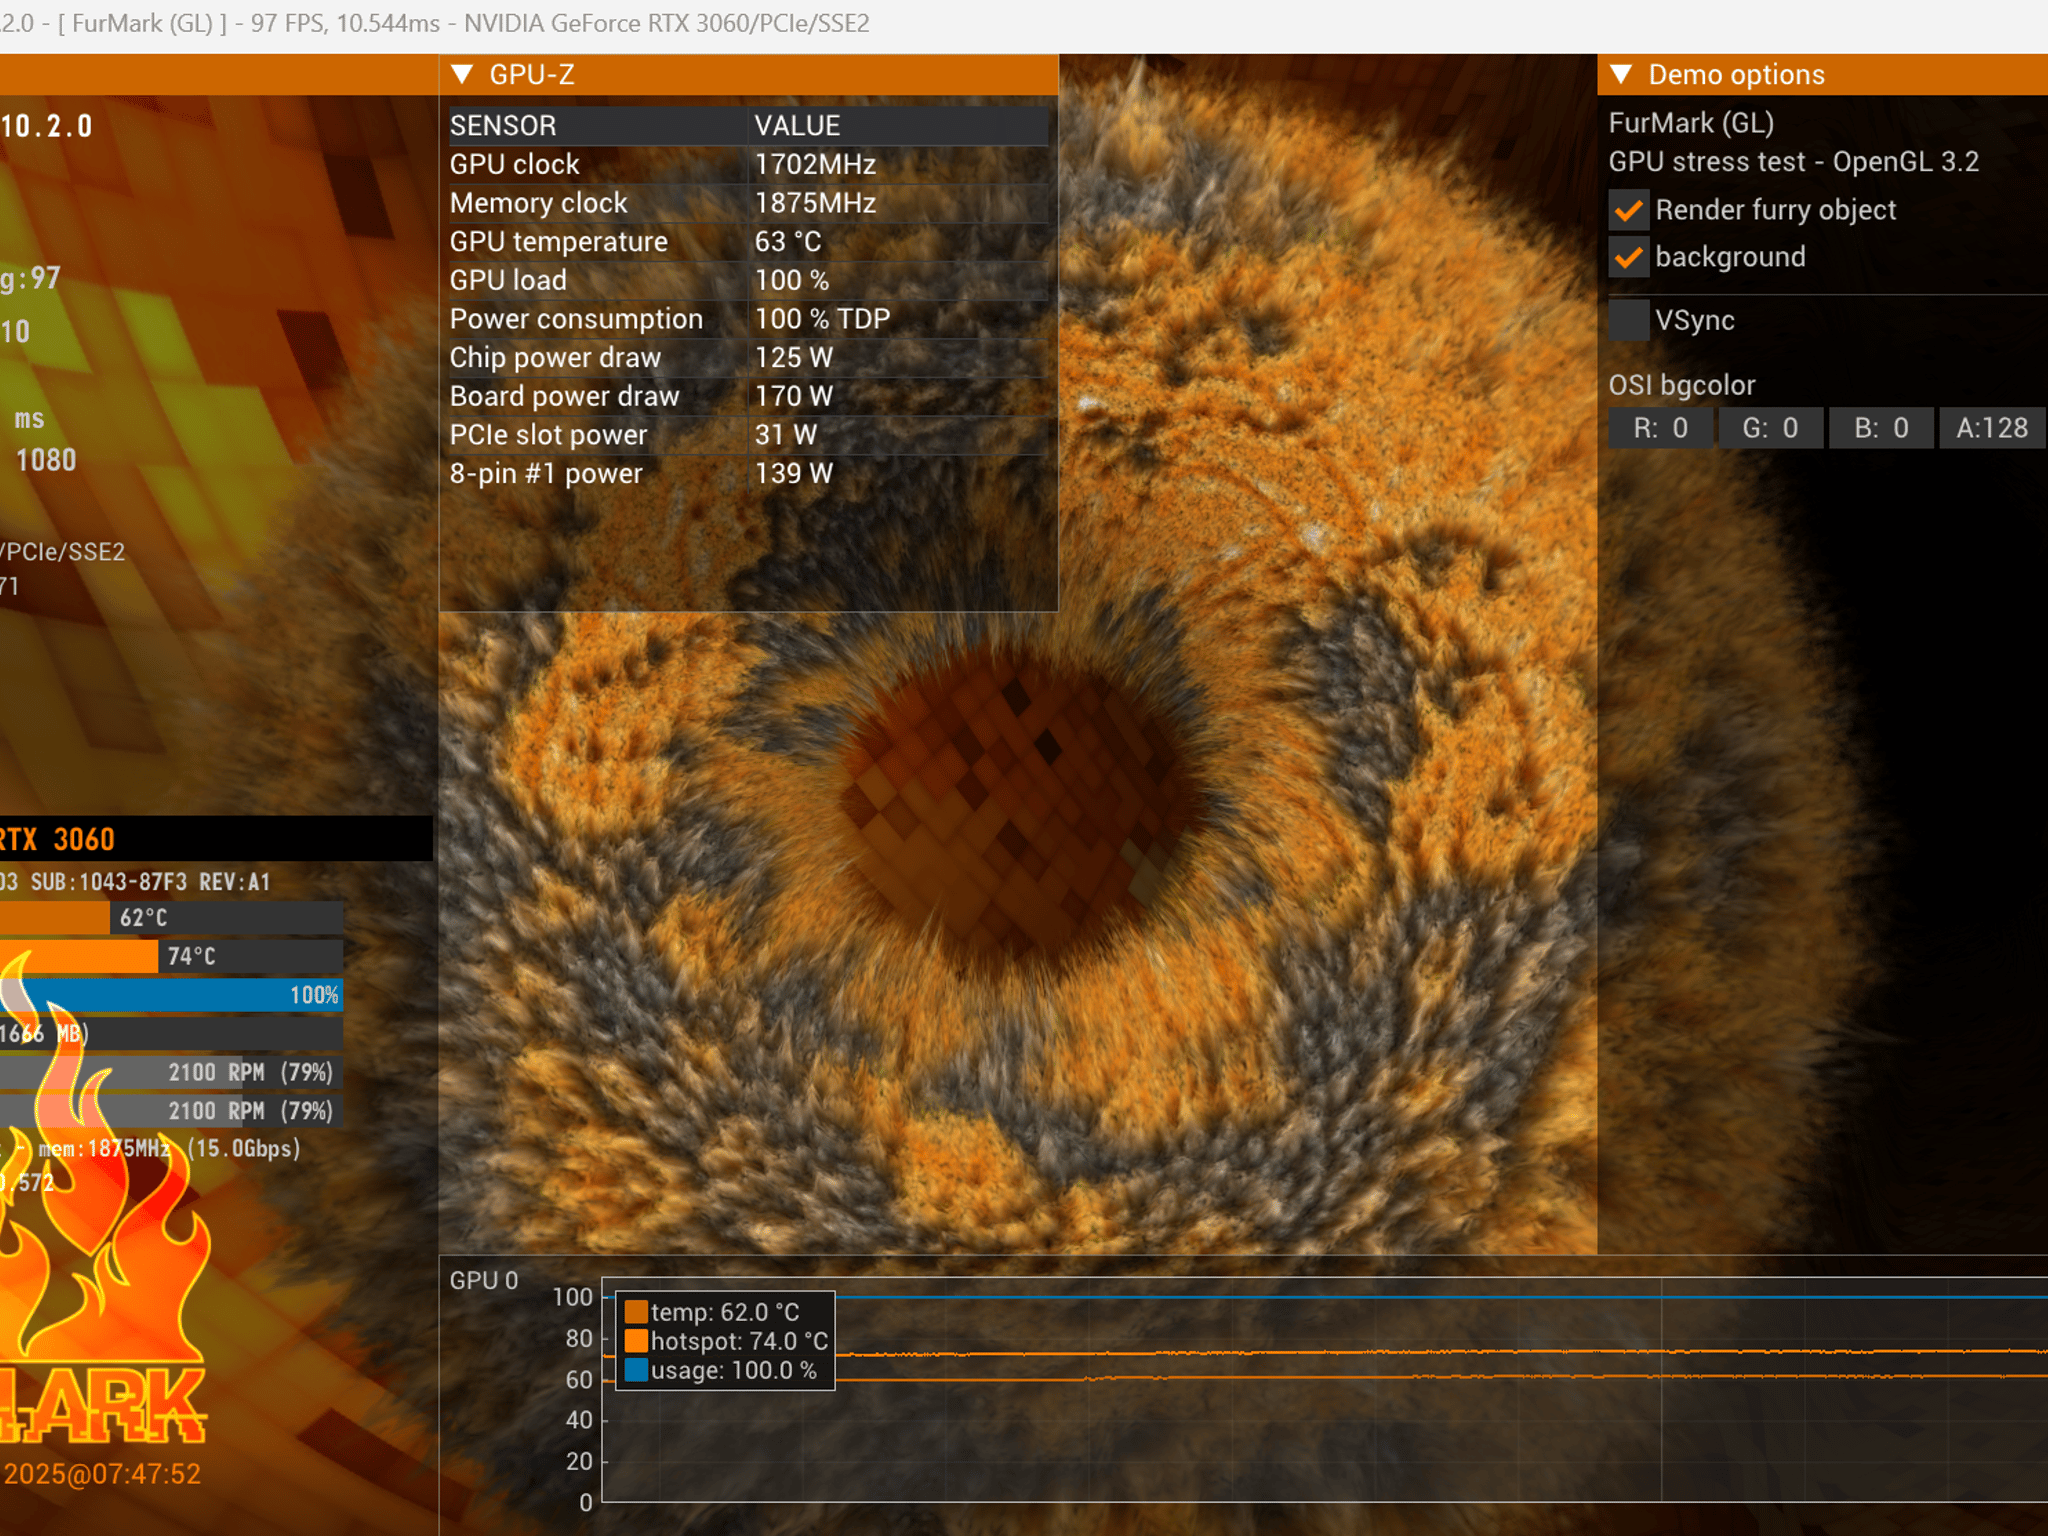
Task: Click the usage blue legend swatch
Action: pyautogui.click(x=636, y=1370)
